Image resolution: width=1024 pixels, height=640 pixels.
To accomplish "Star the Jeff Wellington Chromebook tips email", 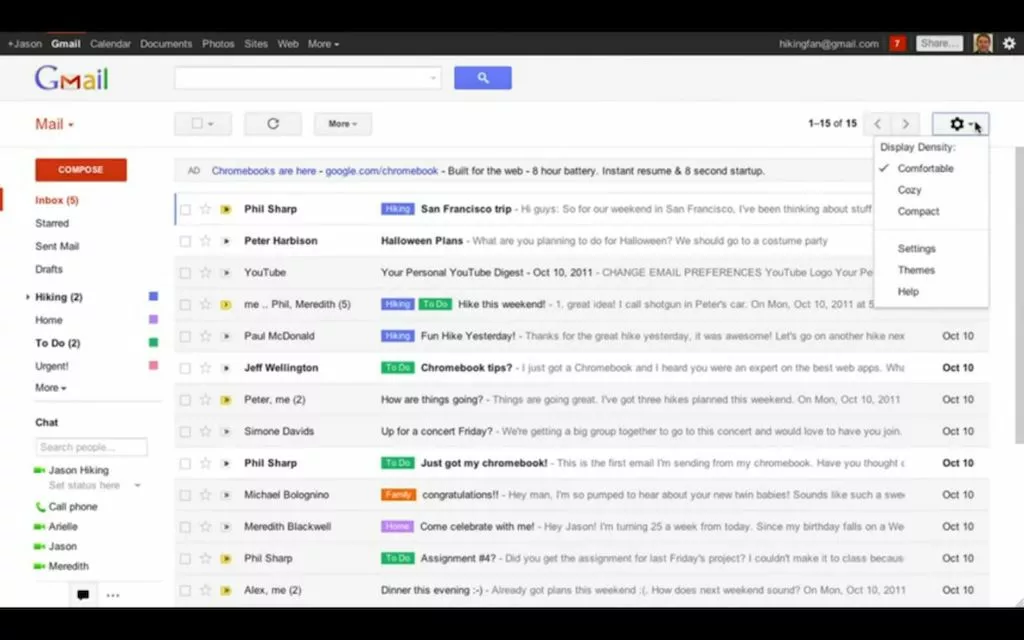I will pyautogui.click(x=205, y=368).
